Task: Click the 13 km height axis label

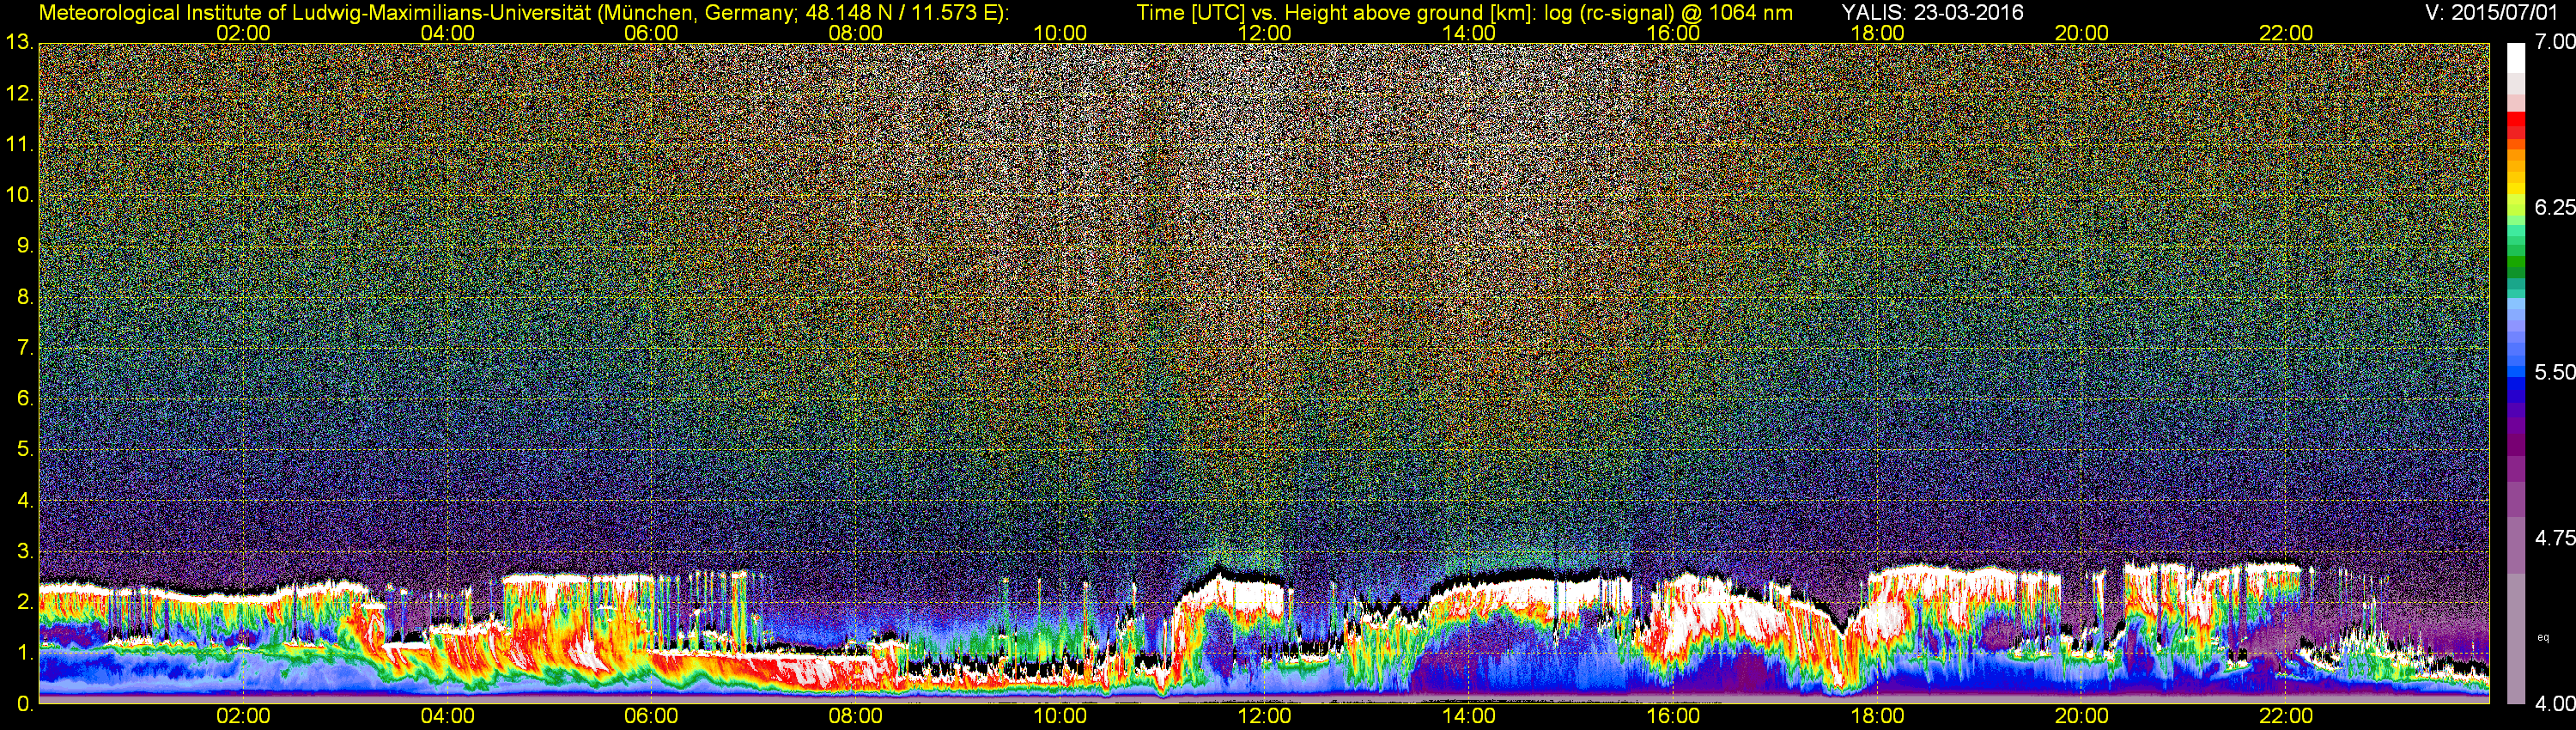Action: pos(18,43)
